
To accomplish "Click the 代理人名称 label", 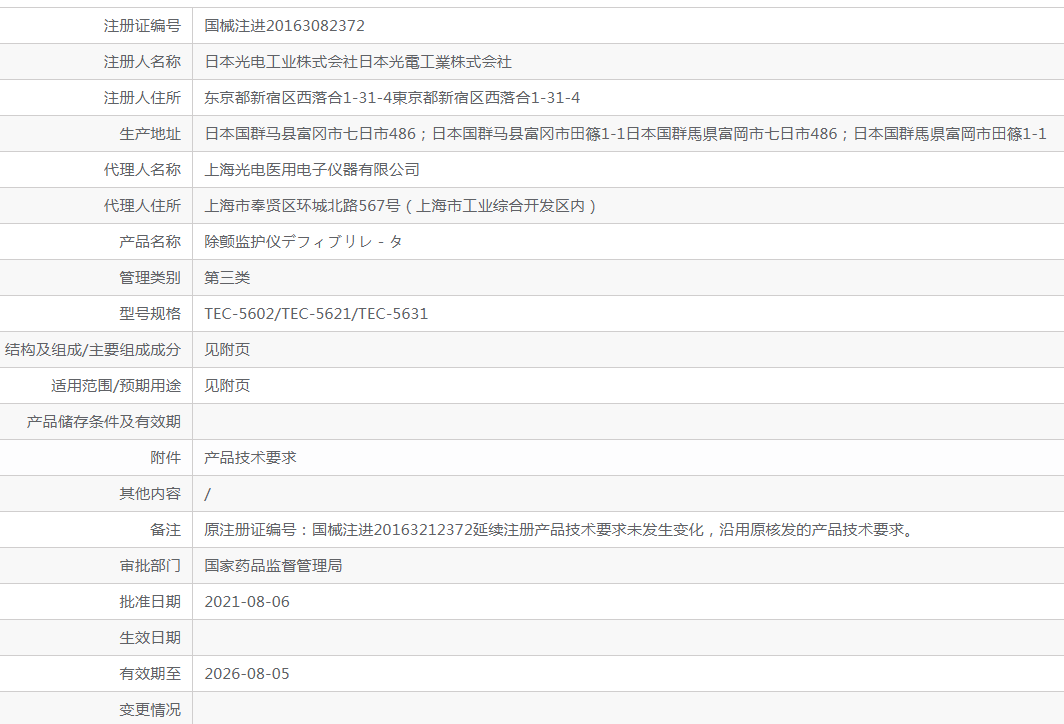I will (142, 170).
